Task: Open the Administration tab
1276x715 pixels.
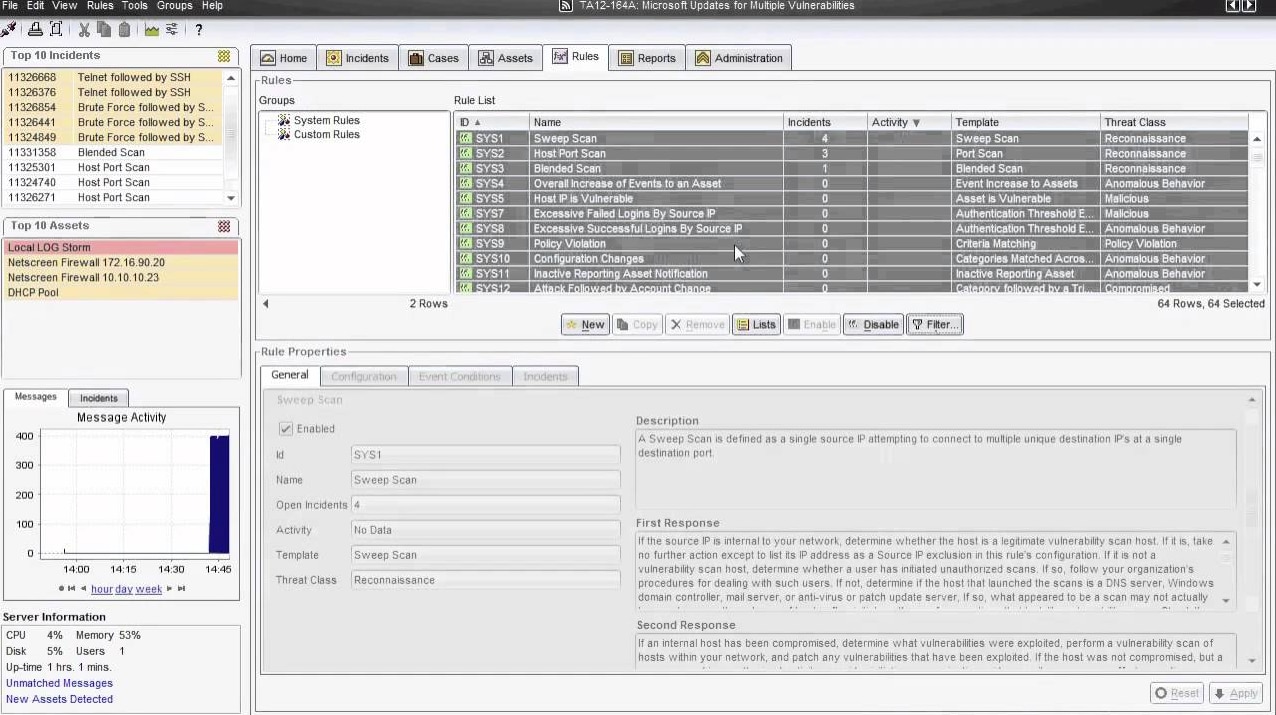Action: [x=739, y=58]
